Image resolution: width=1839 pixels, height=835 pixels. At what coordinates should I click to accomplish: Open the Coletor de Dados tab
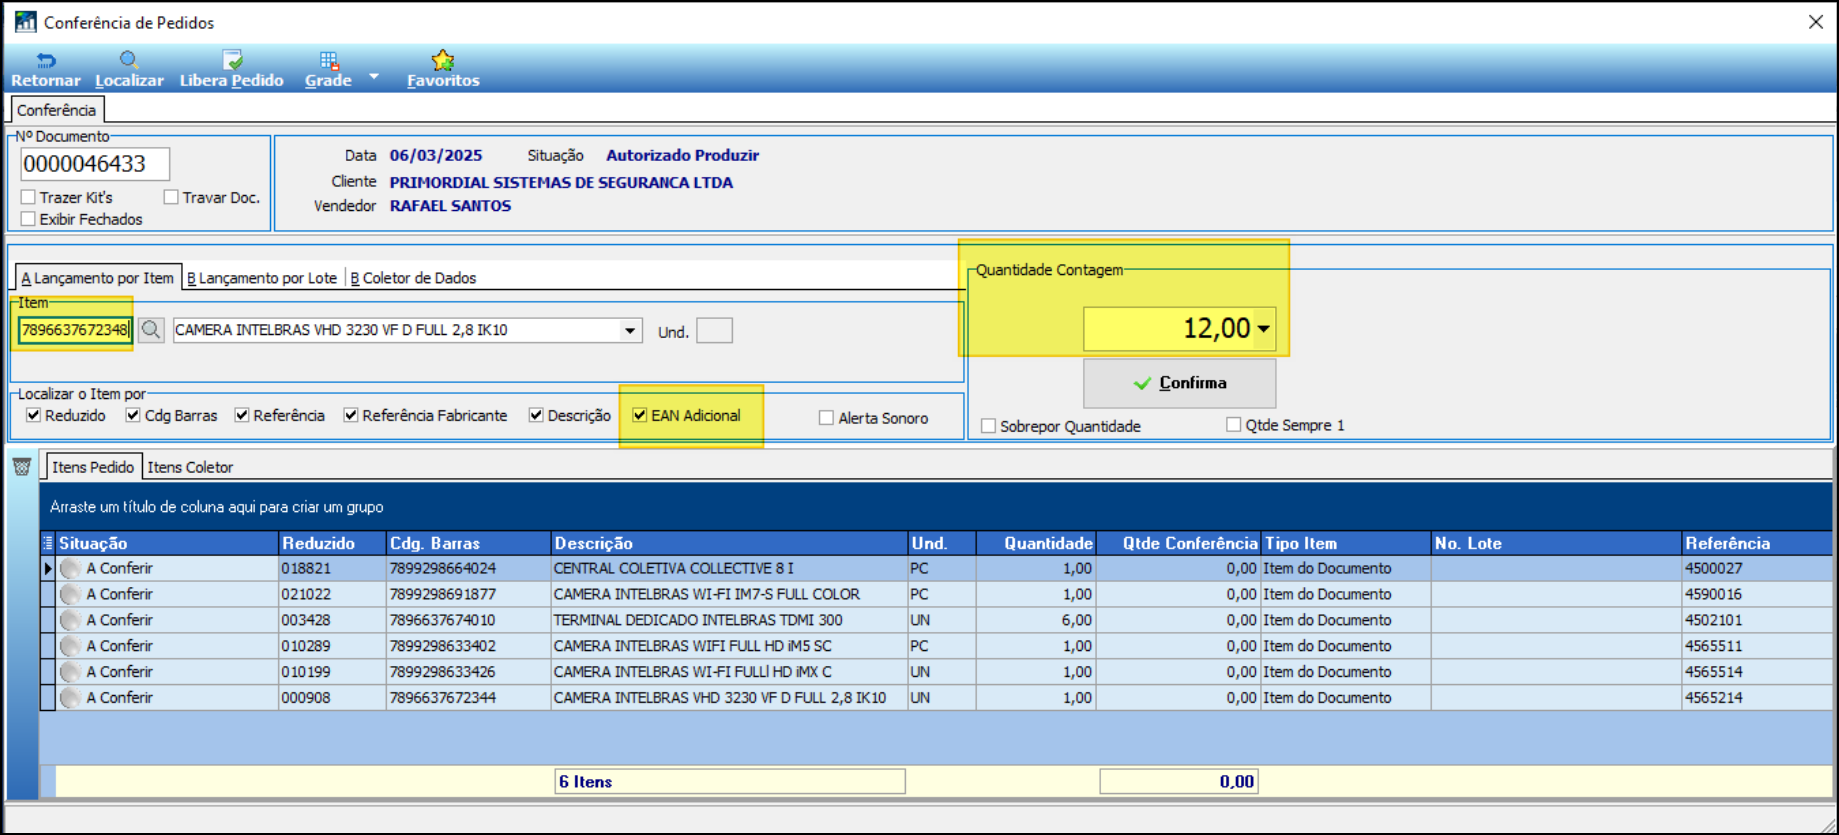pyautogui.click(x=413, y=278)
